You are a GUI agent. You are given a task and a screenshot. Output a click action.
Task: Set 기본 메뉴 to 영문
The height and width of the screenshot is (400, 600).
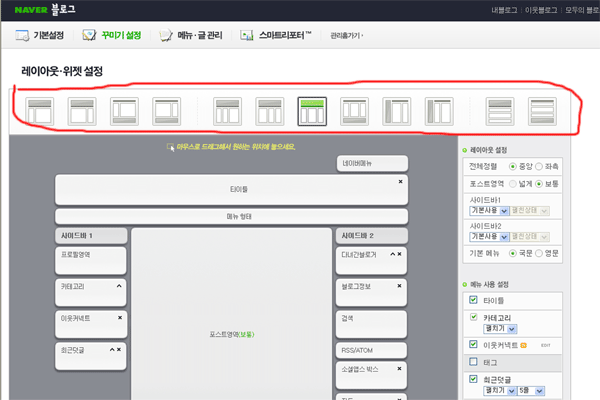539,253
